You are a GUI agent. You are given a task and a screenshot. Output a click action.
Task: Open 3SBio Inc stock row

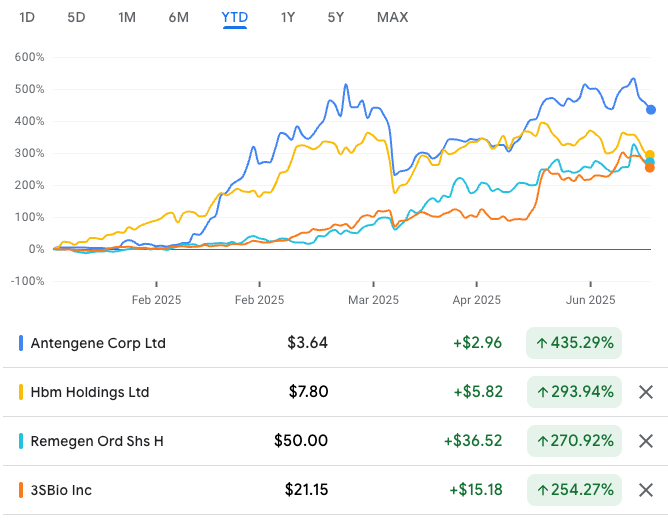point(334,490)
